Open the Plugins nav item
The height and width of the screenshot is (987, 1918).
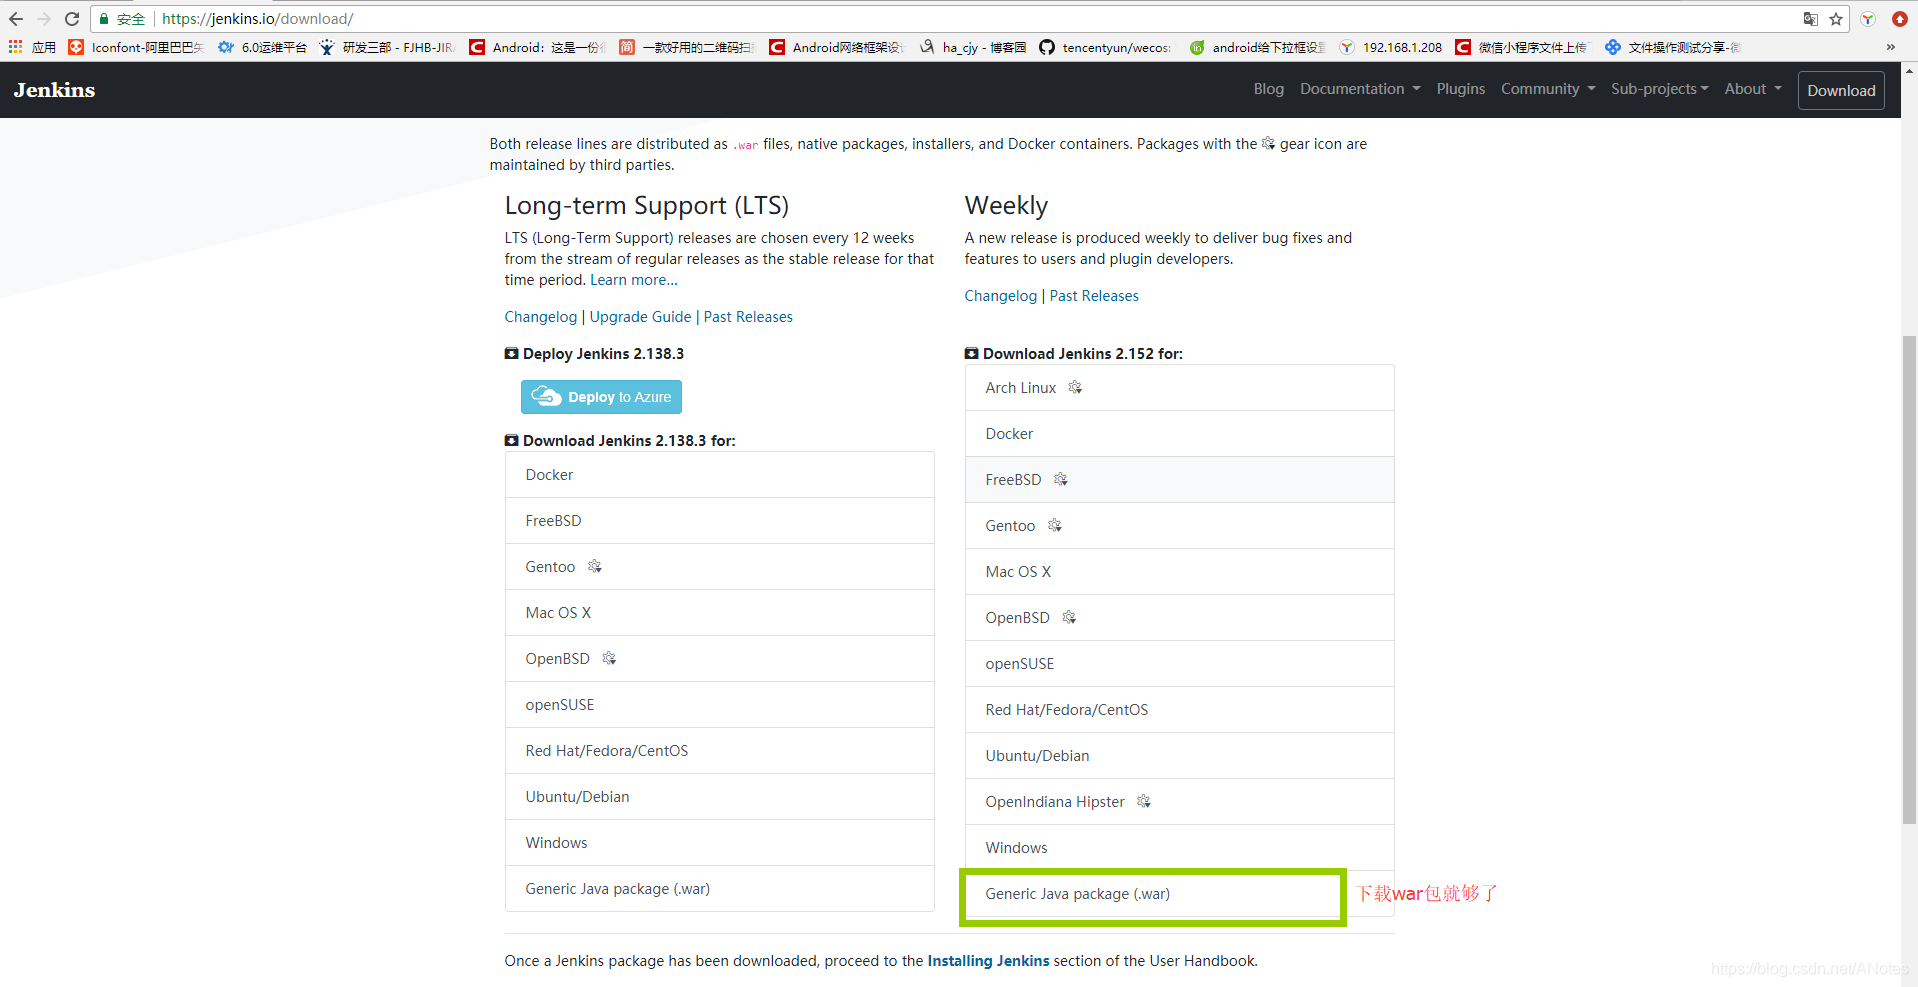[1460, 89]
